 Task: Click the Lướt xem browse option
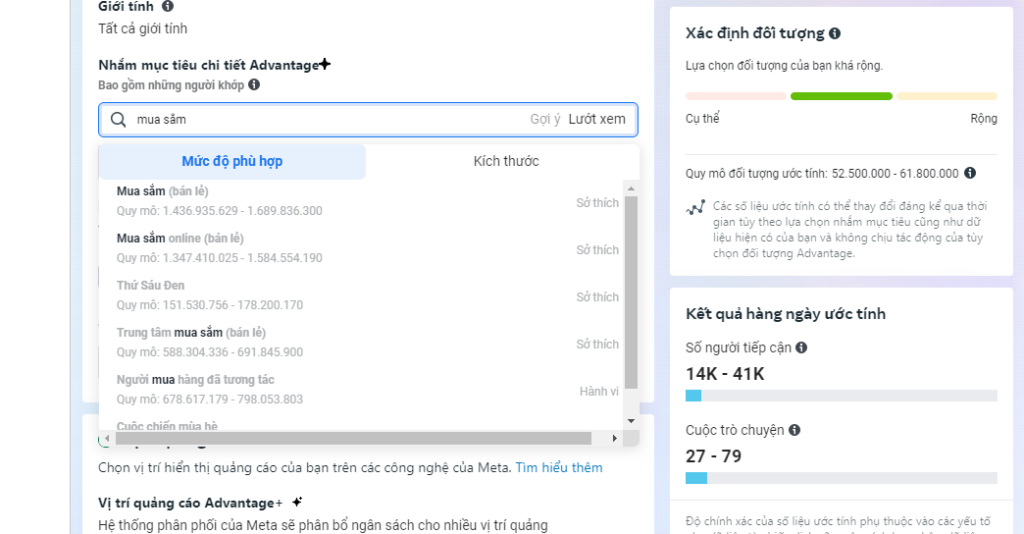coord(597,119)
